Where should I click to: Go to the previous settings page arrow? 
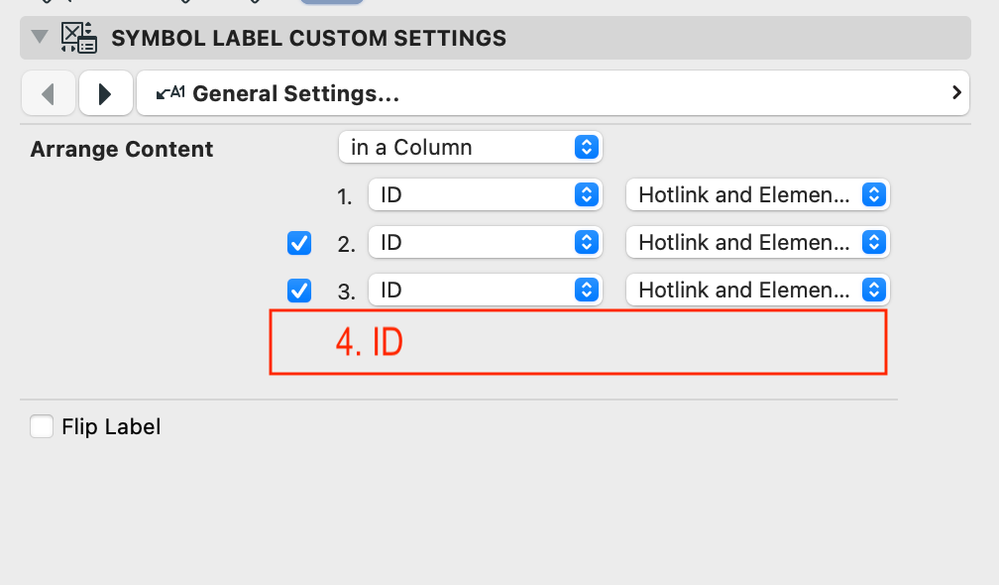[x=47, y=94]
